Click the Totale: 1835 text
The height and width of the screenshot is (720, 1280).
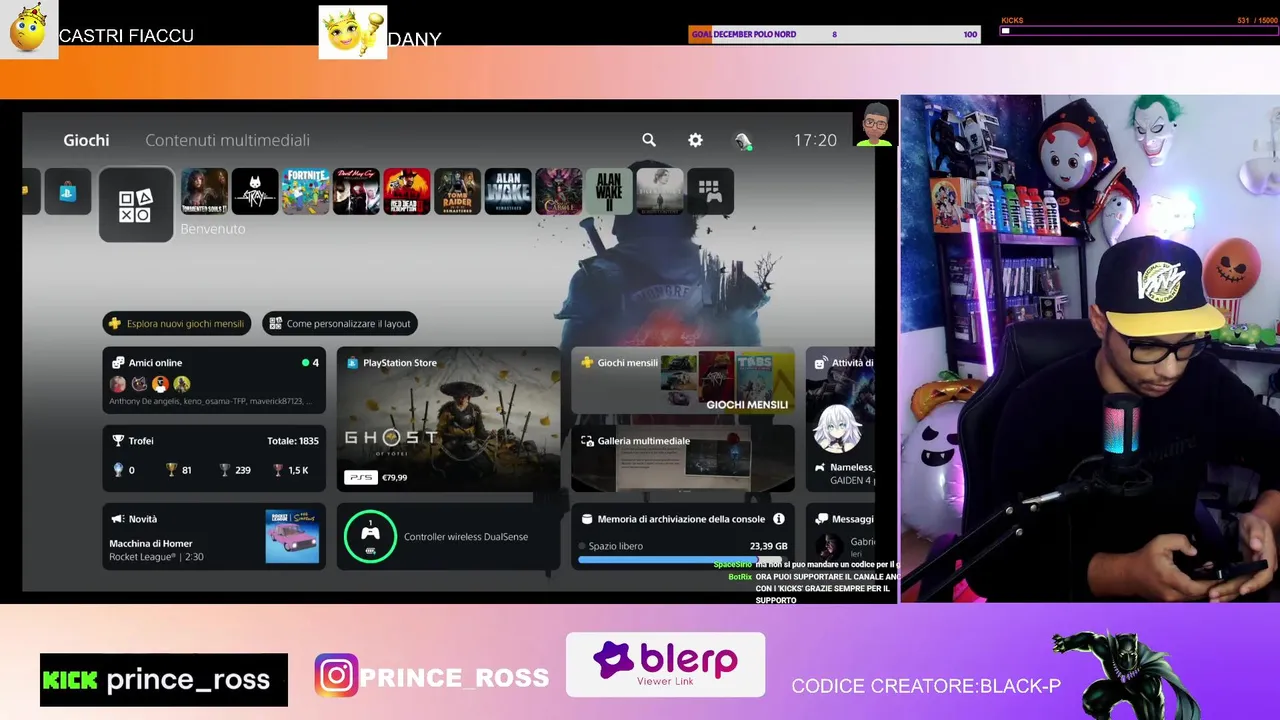[293, 441]
